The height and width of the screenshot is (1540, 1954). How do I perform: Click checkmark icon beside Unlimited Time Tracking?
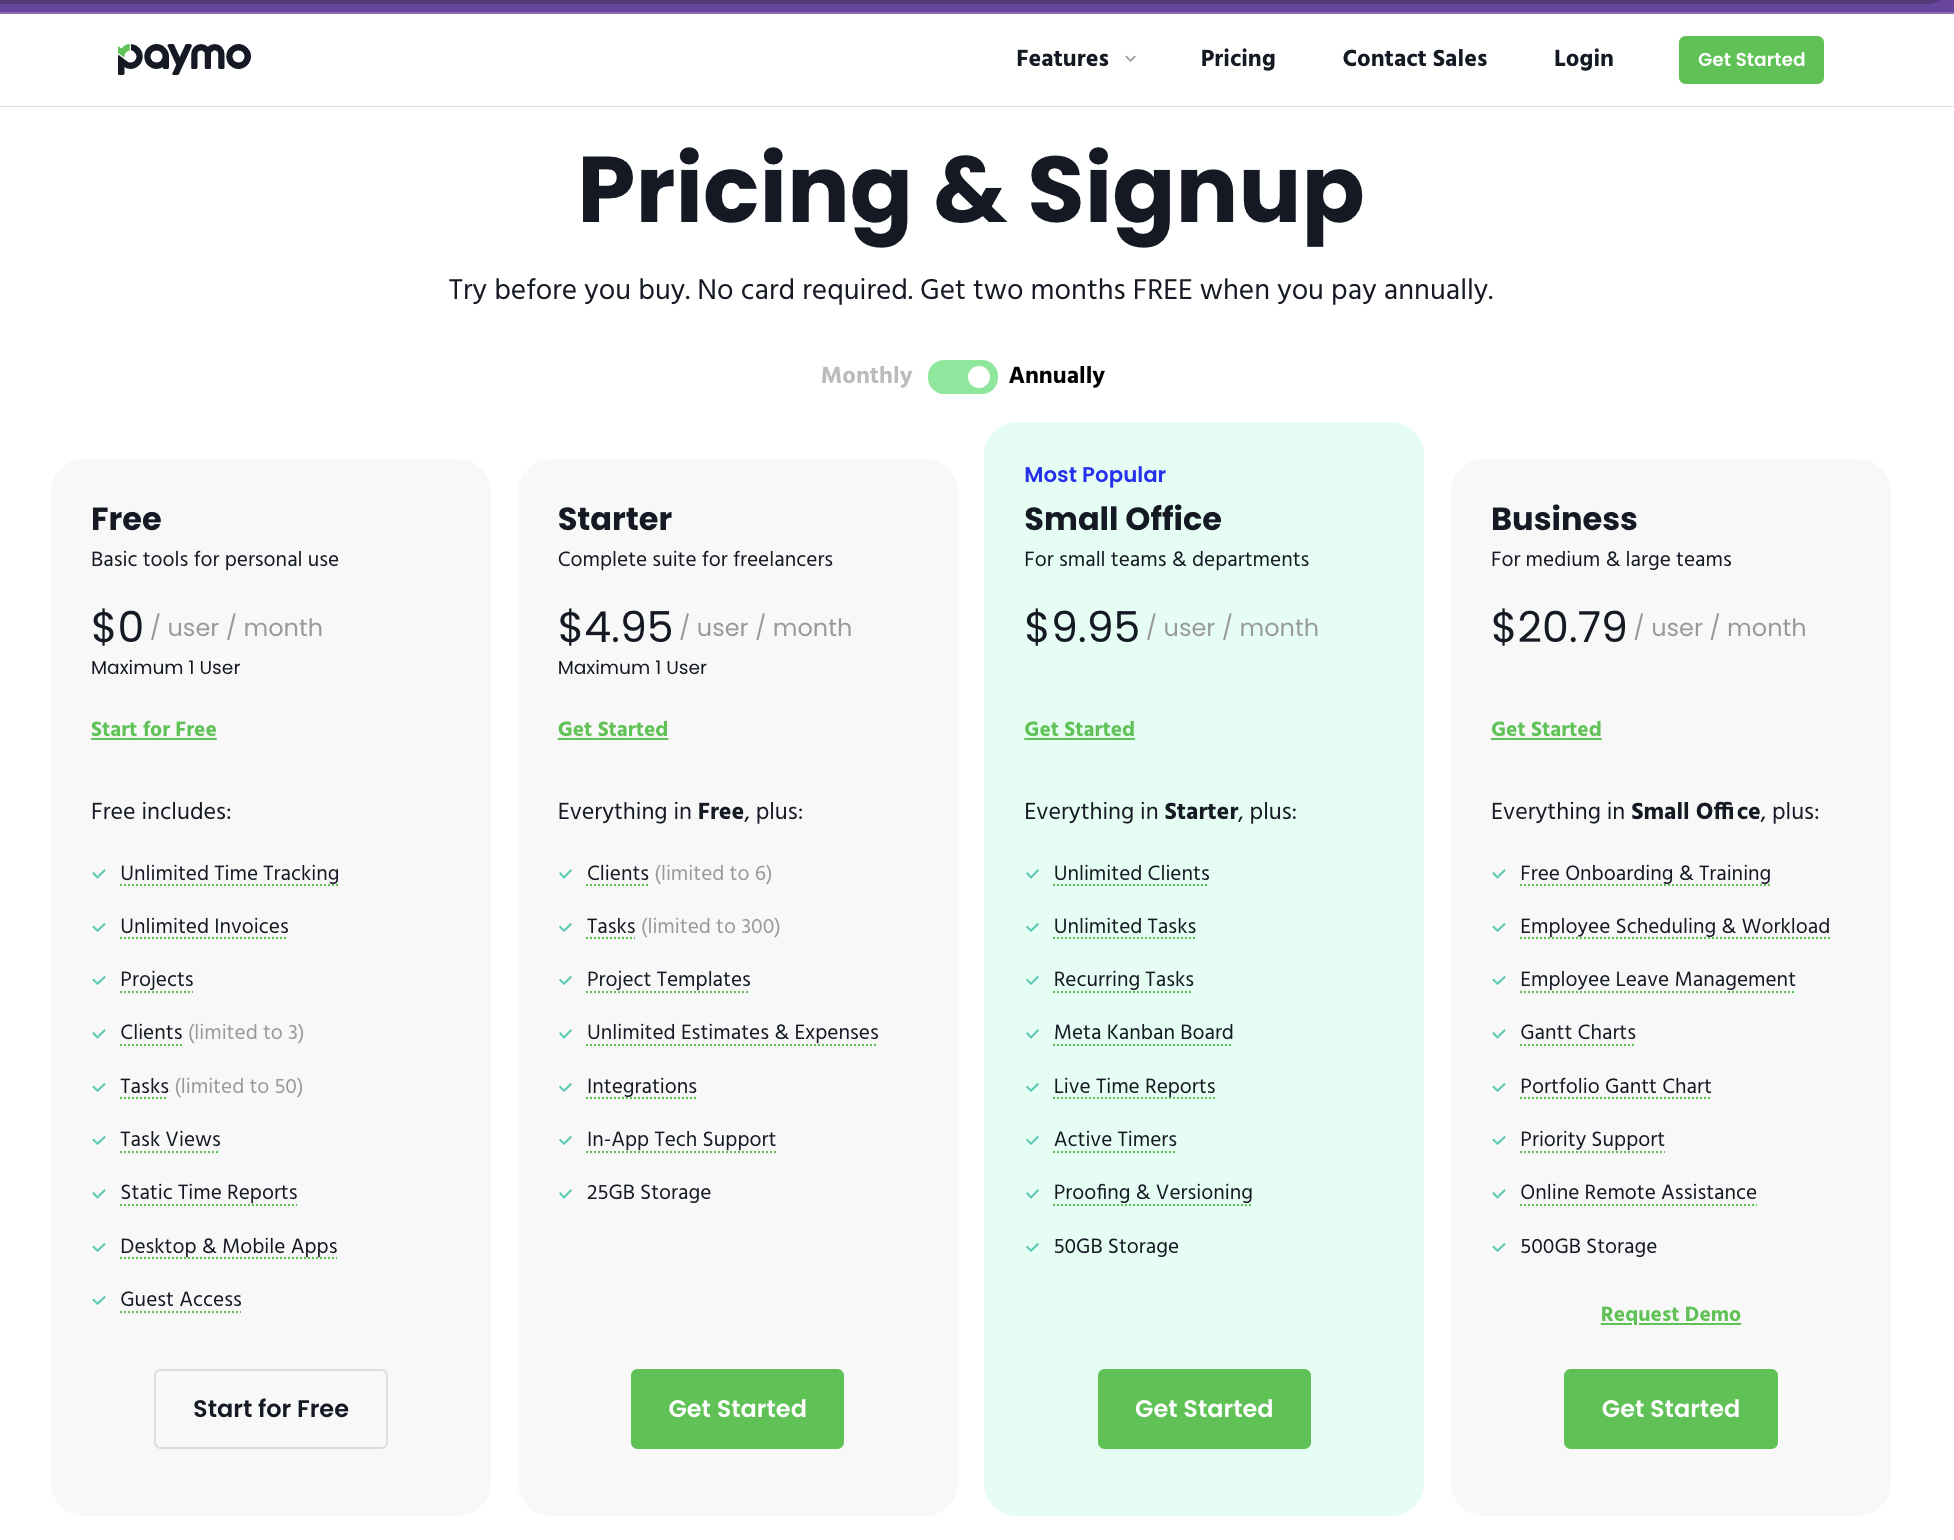coord(99,874)
